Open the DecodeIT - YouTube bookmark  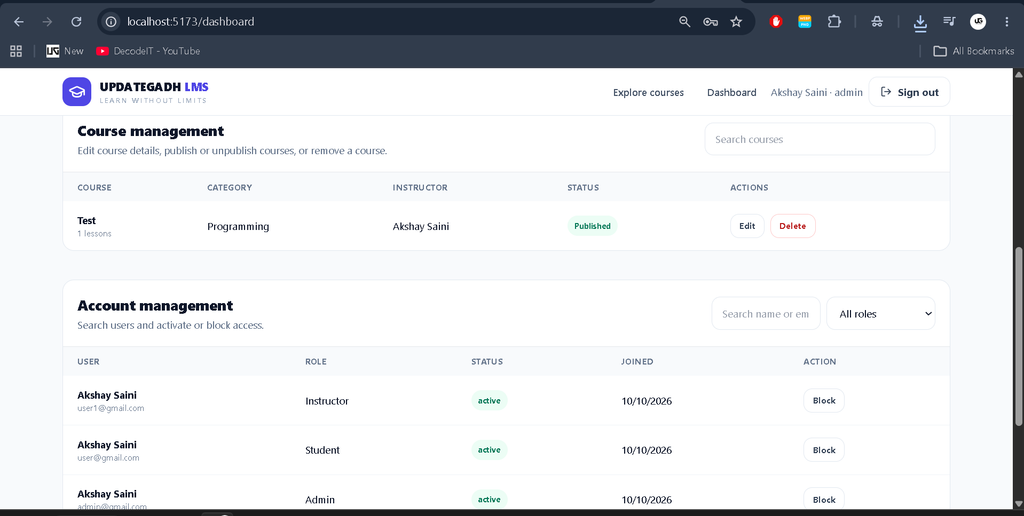point(148,51)
